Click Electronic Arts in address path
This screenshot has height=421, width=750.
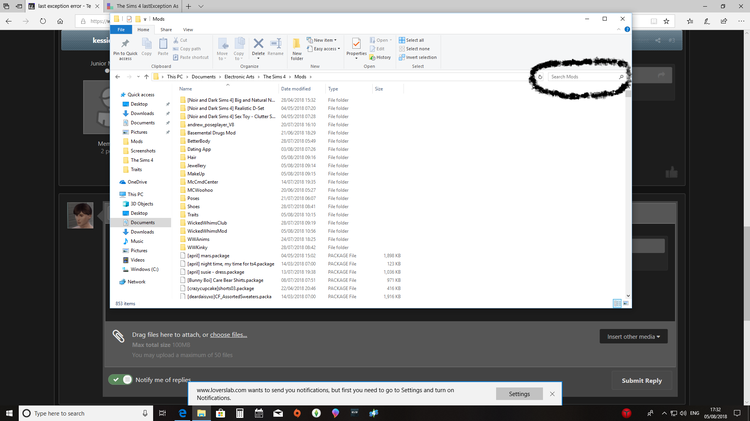click(x=239, y=77)
